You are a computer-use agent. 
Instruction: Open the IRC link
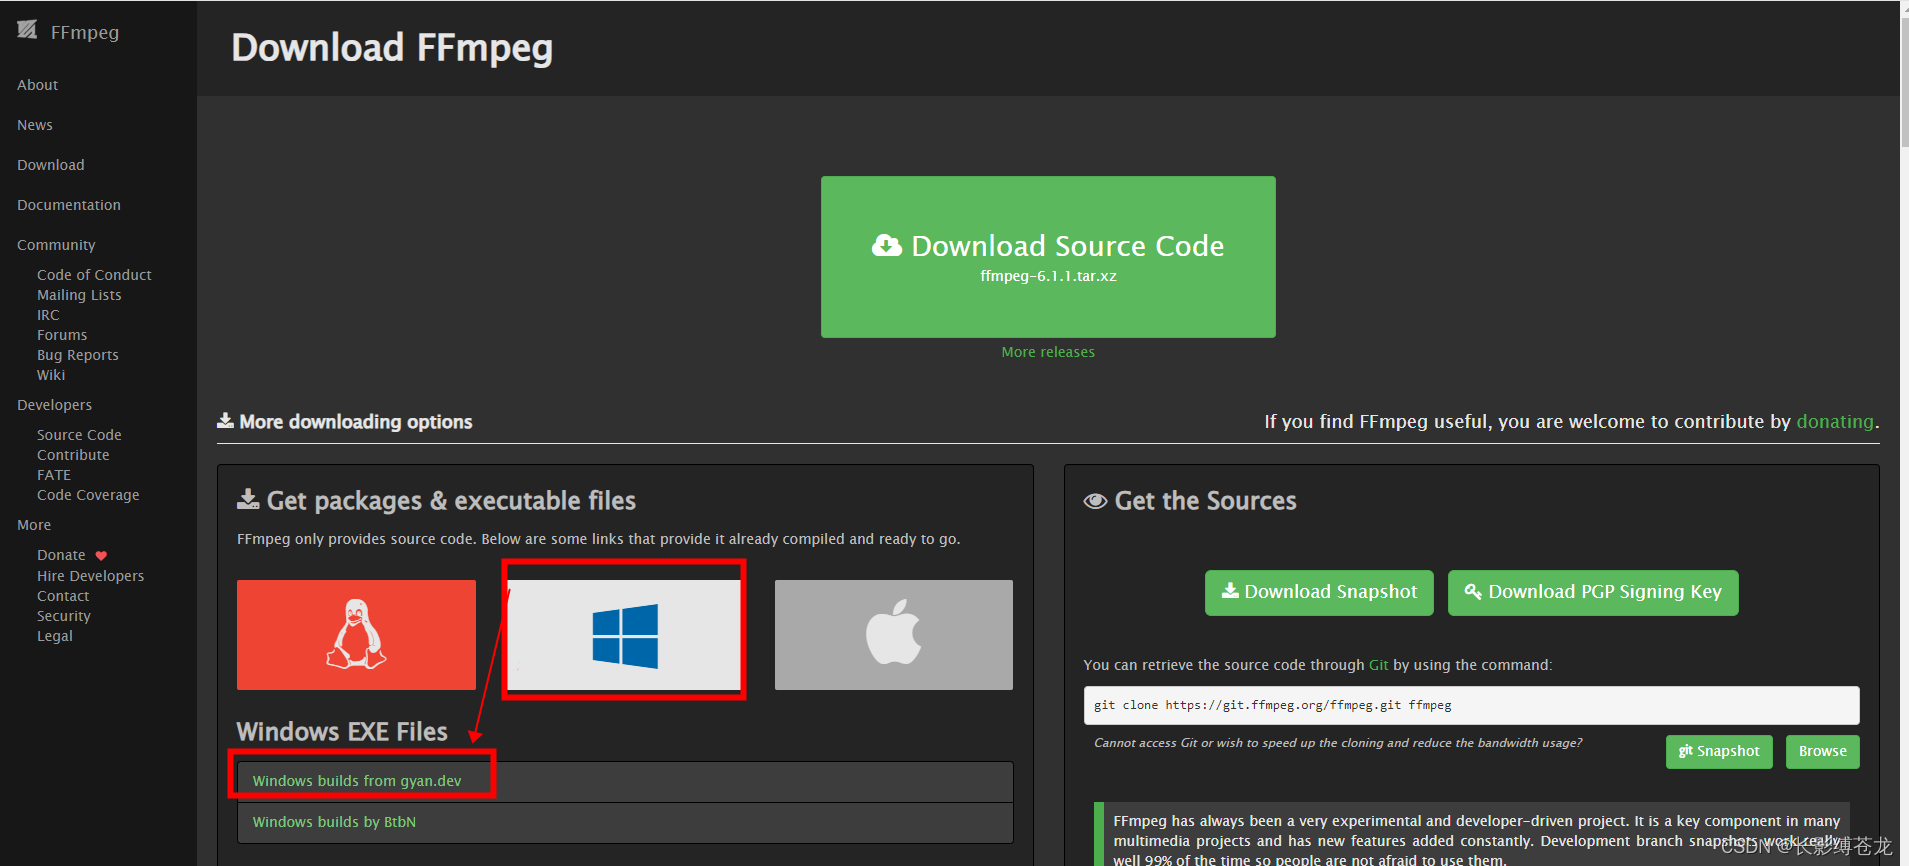click(48, 315)
